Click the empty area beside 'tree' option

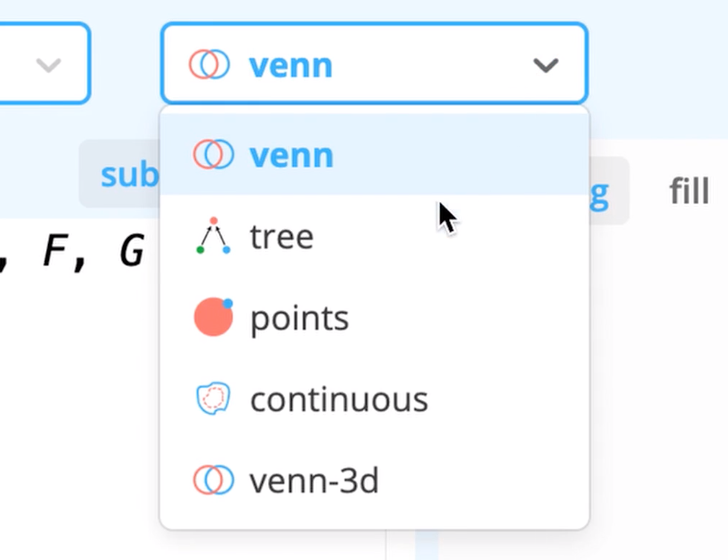[x=450, y=237]
